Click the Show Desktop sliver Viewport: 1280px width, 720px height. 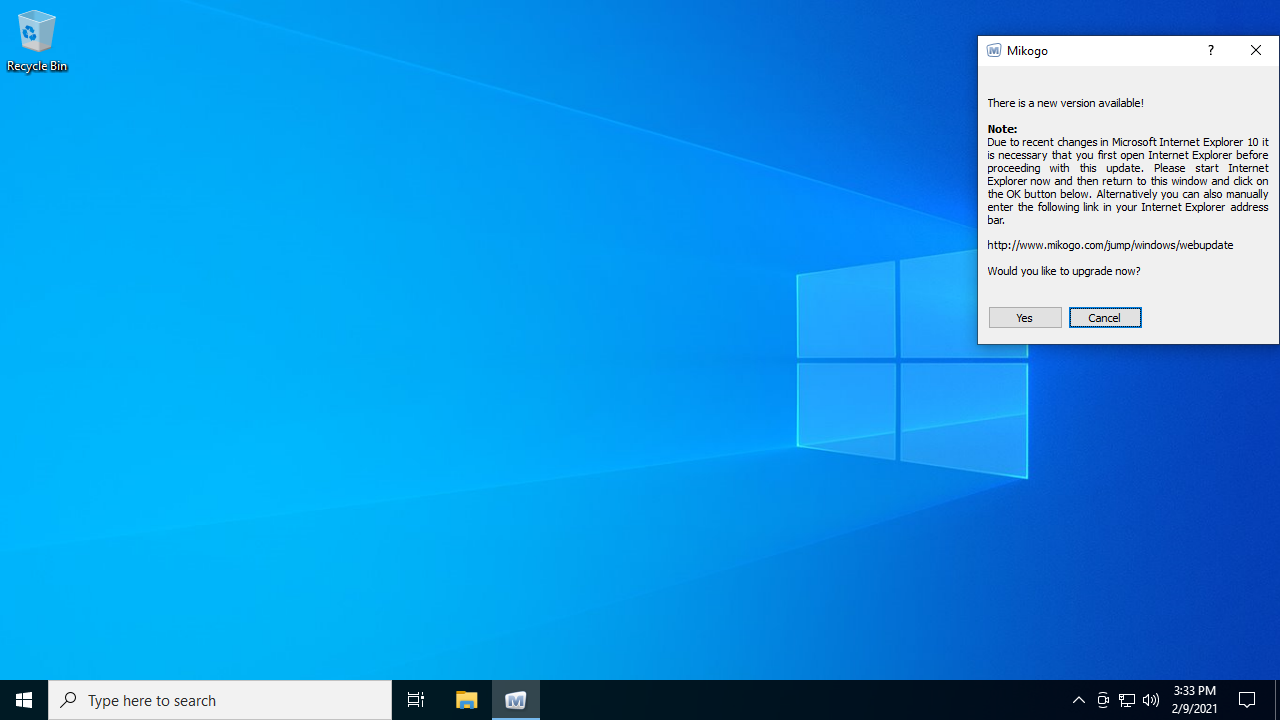click(1277, 700)
